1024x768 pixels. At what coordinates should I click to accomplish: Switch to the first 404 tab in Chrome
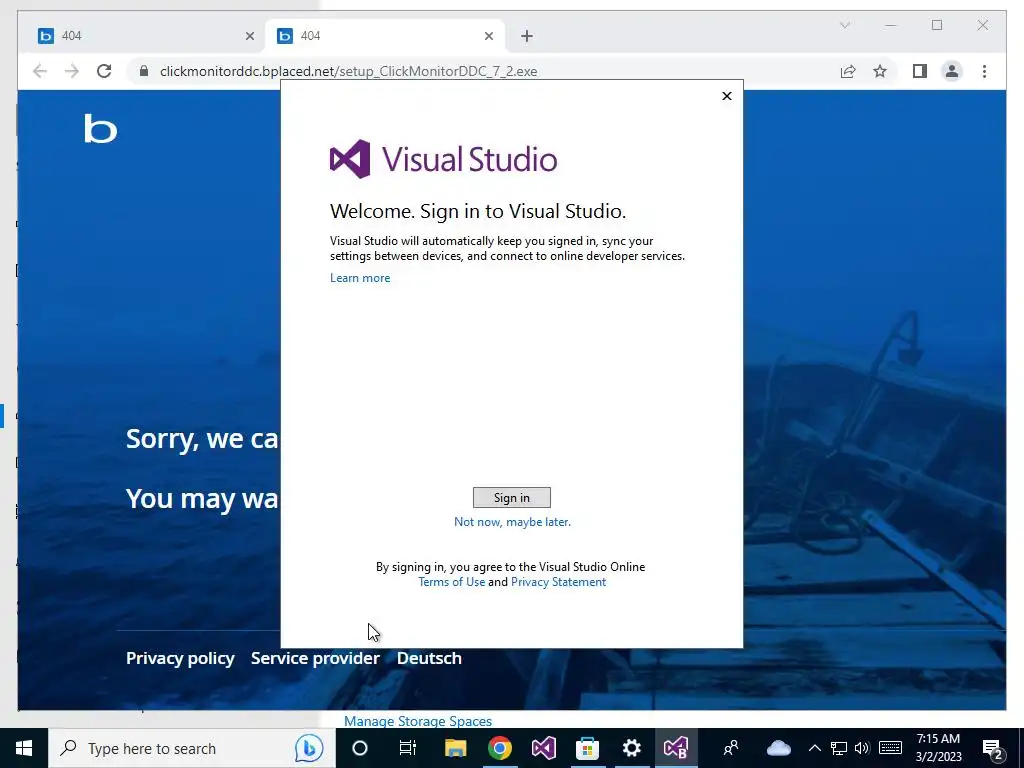(146, 36)
